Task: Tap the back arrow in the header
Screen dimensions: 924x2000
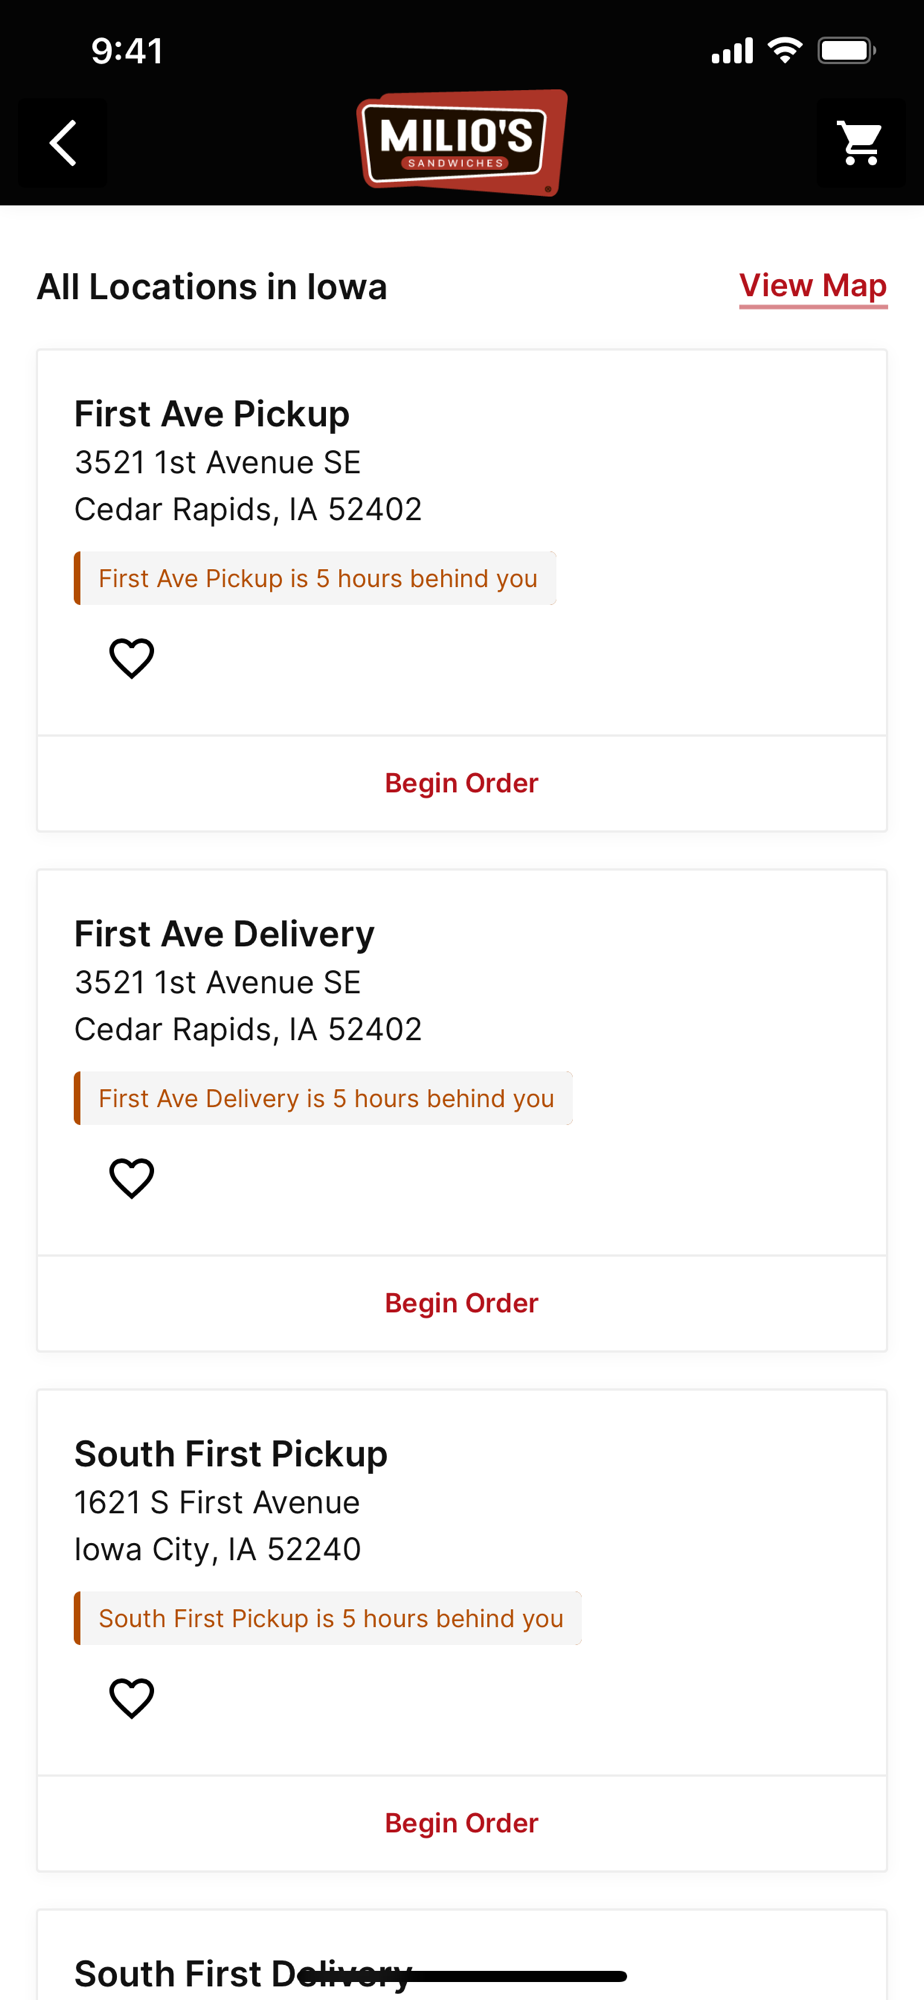Action: click(x=63, y=143)
